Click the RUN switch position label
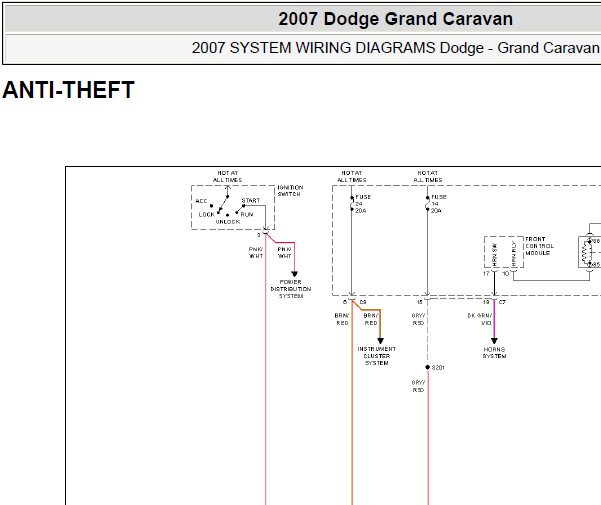The height and width of the screenshot is (505, 601). [x=247, y=215]
